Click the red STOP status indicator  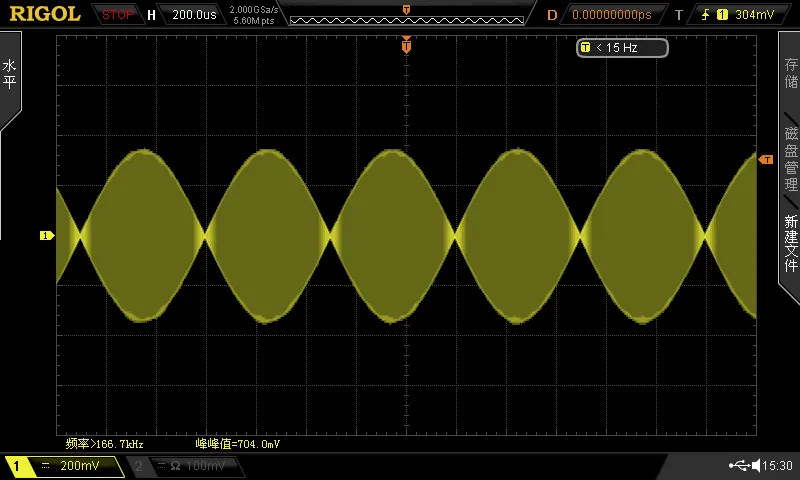tap(117, 14)
